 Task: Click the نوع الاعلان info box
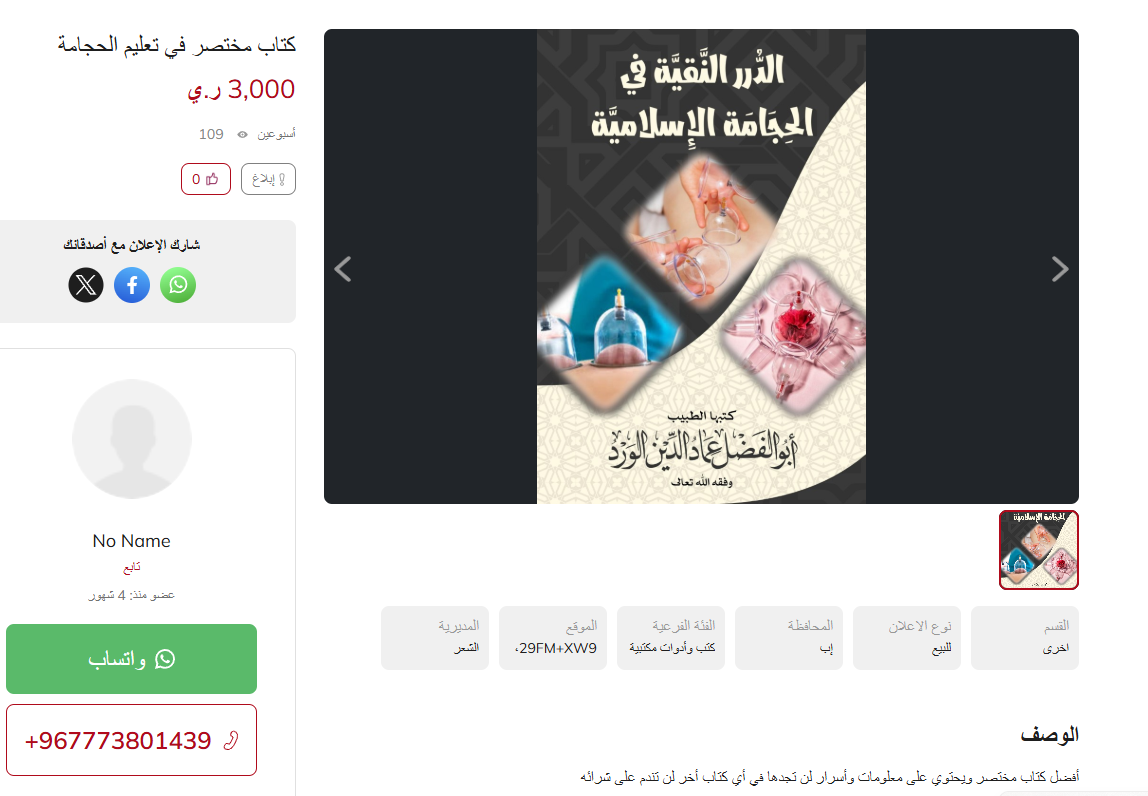[x=906, y=638]
